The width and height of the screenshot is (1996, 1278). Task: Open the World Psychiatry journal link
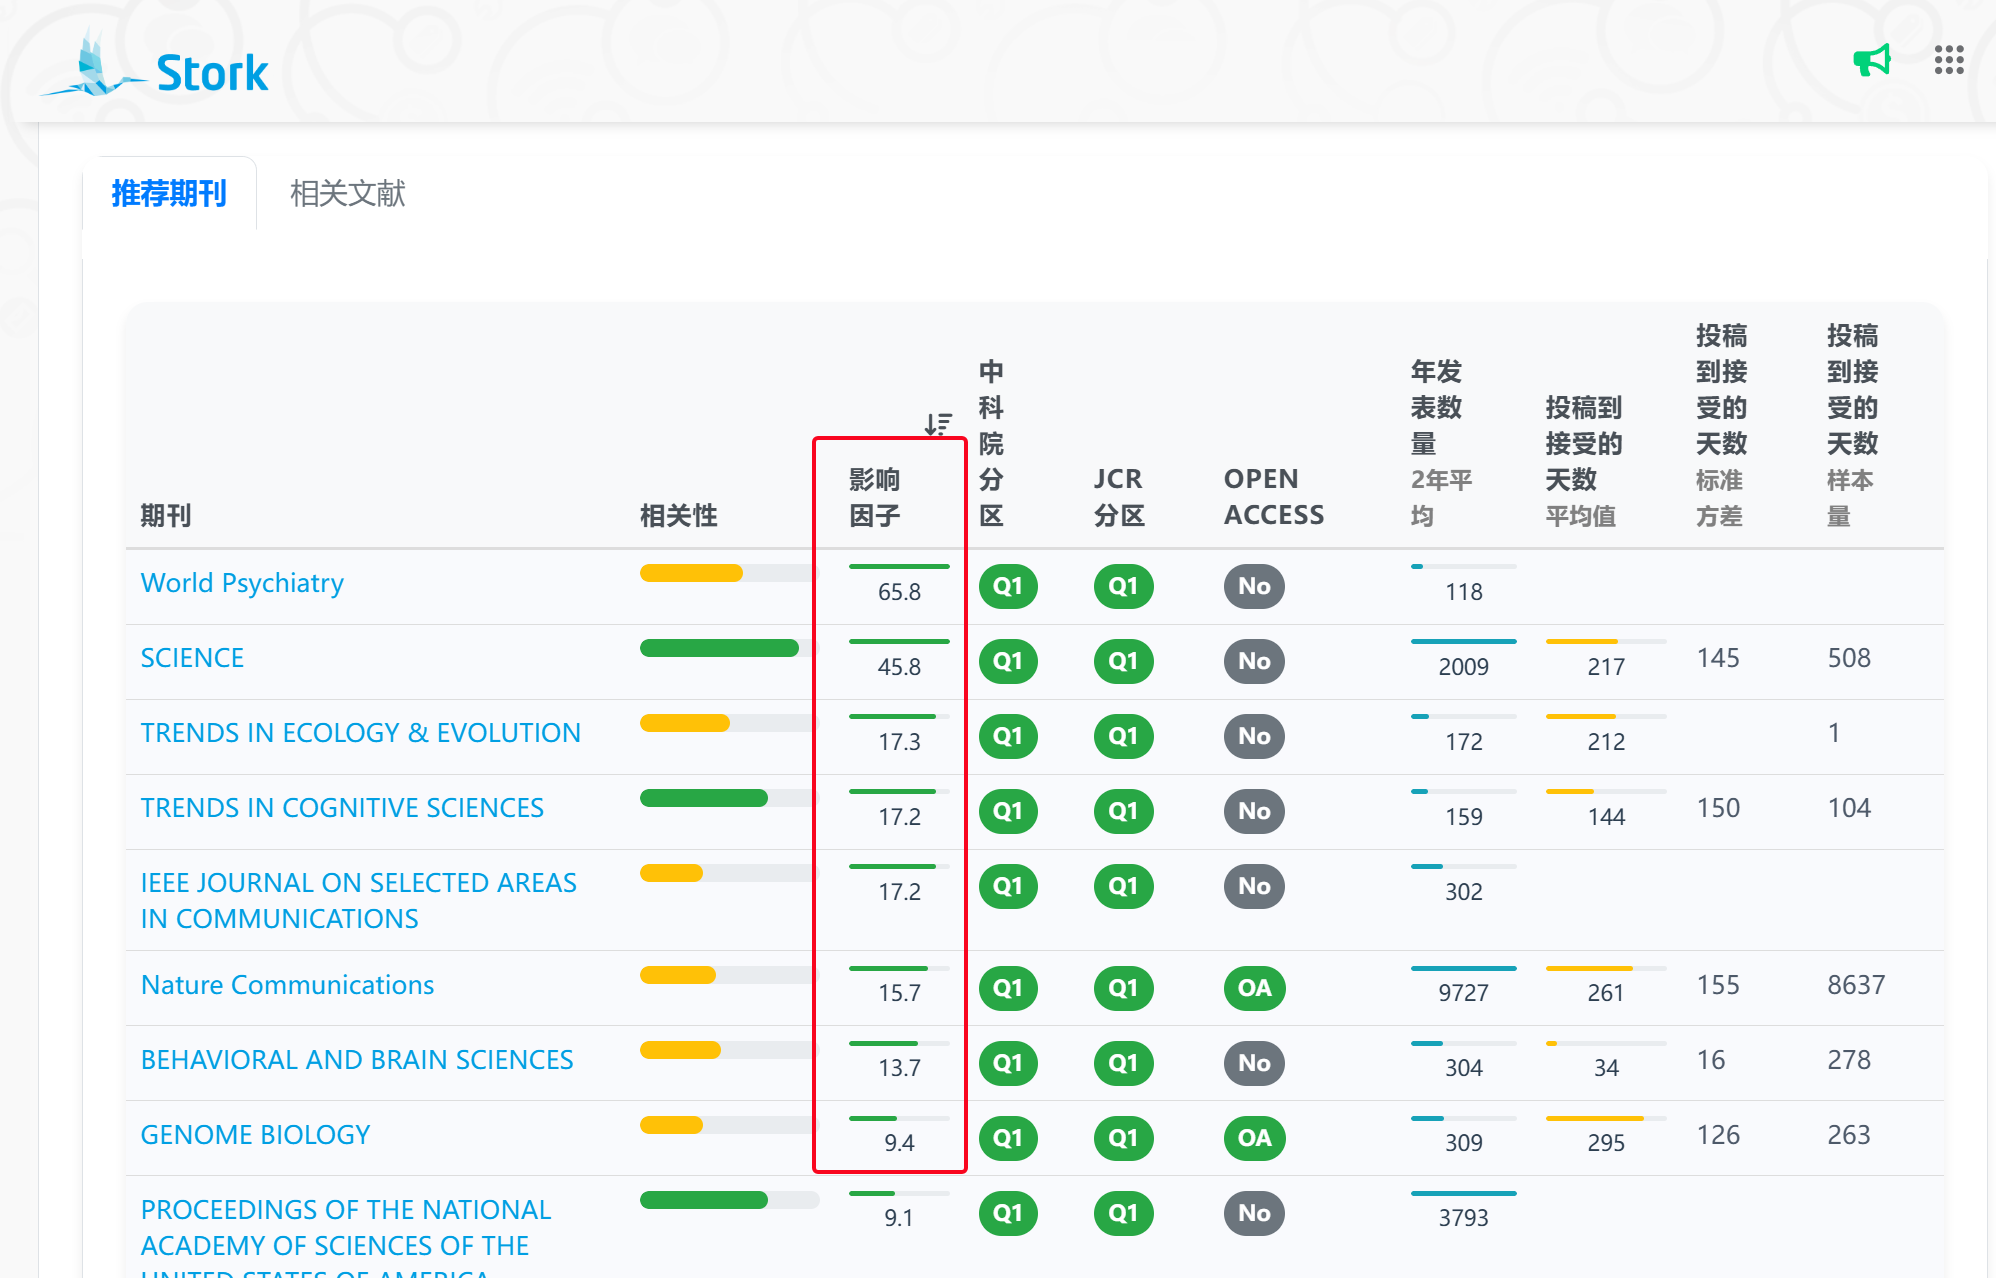point(242,583)
